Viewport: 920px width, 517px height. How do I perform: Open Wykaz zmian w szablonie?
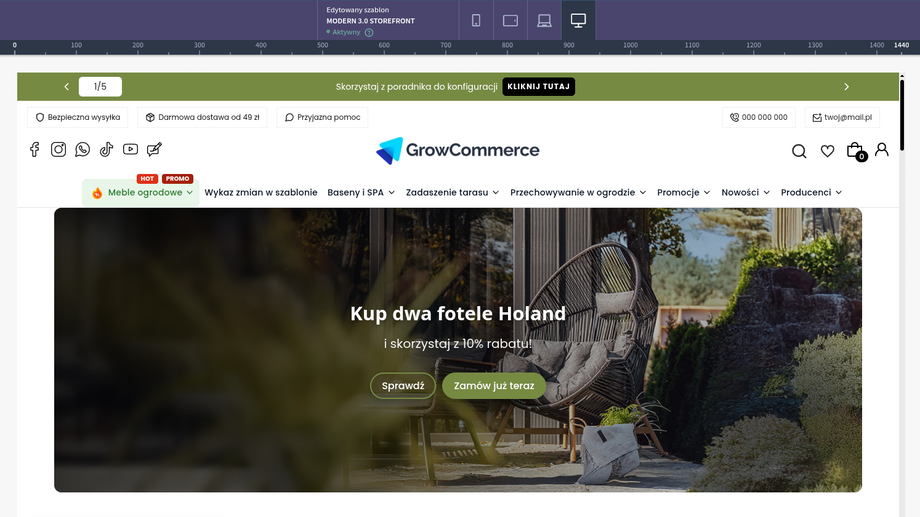(x=261, y=192)
